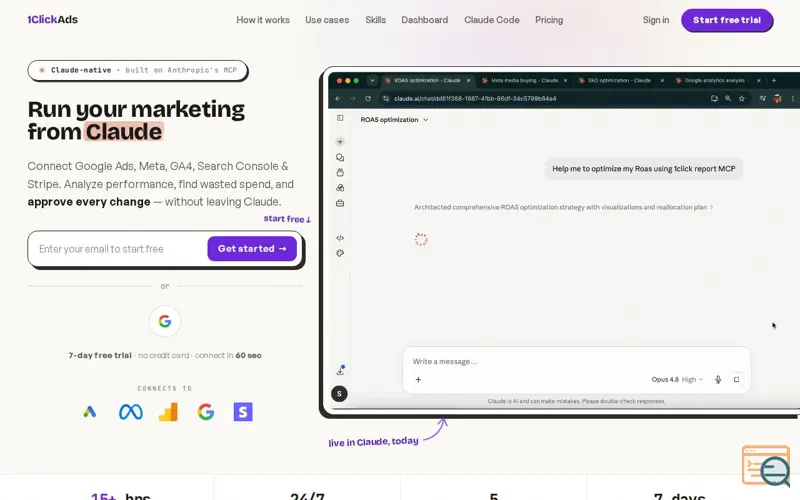800x500 pixels.
Task: Bookmark the page with the star icon
Action: coord(742,98)
